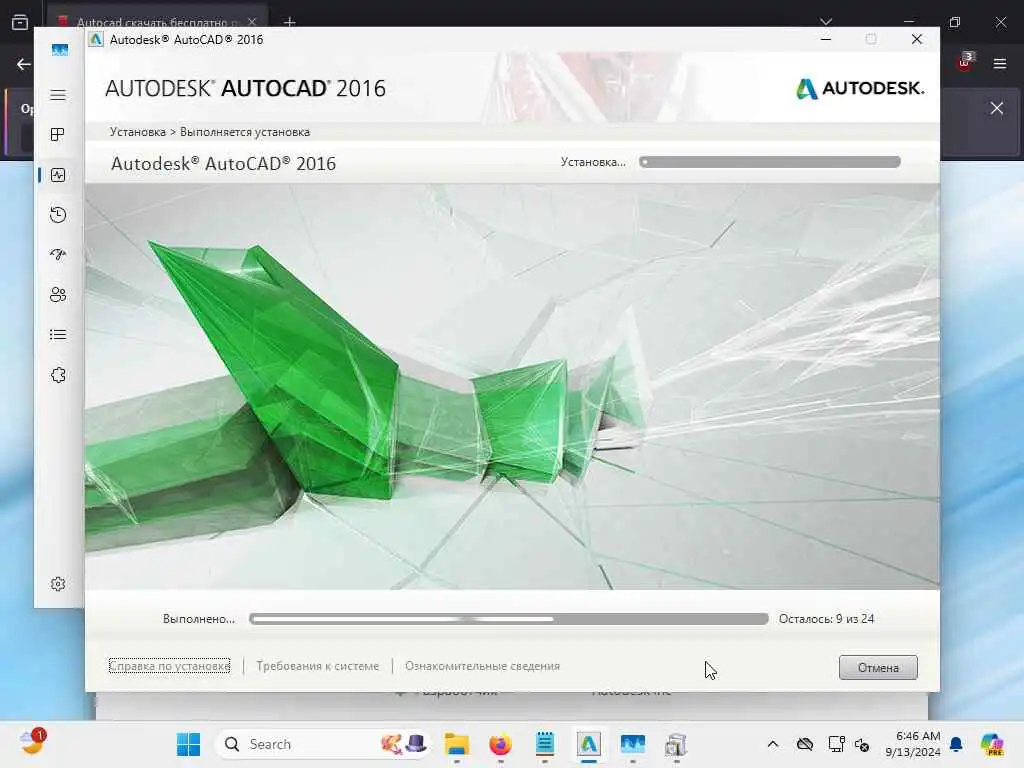The image size is (1024, 768).
Task: Open Task Manager settings gear
Action: 58,584
